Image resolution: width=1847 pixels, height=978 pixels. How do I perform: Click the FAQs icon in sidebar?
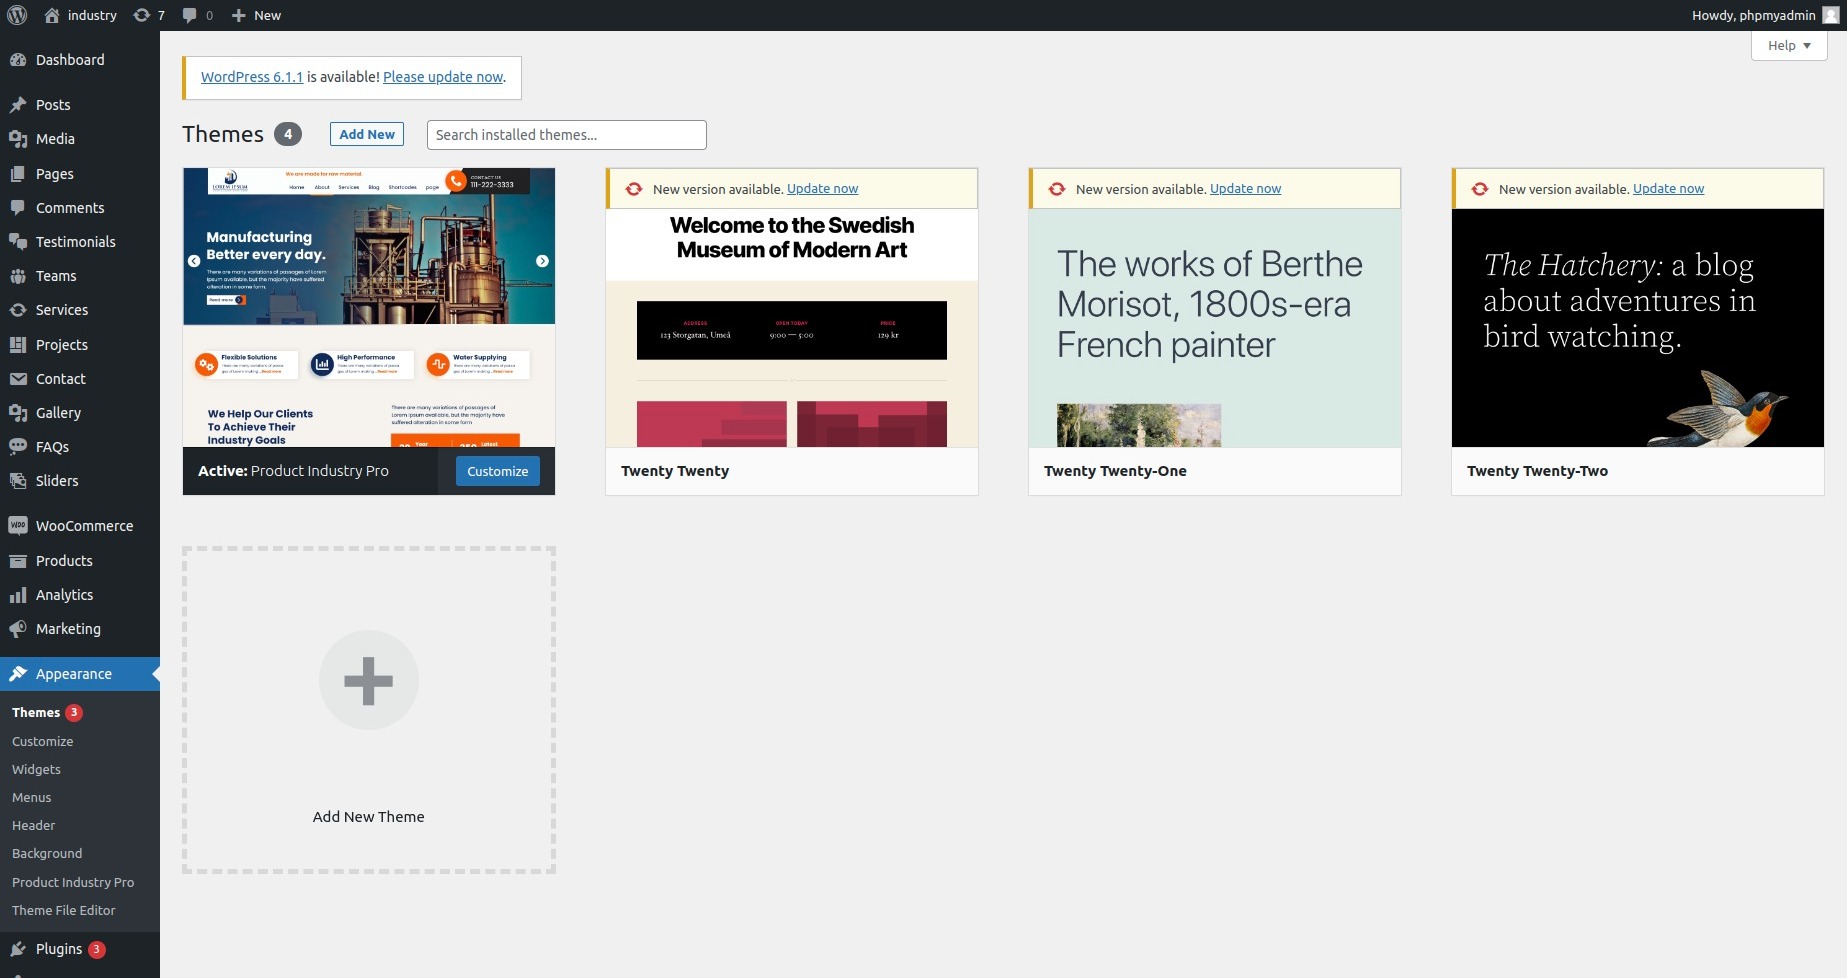pos(18,447)
